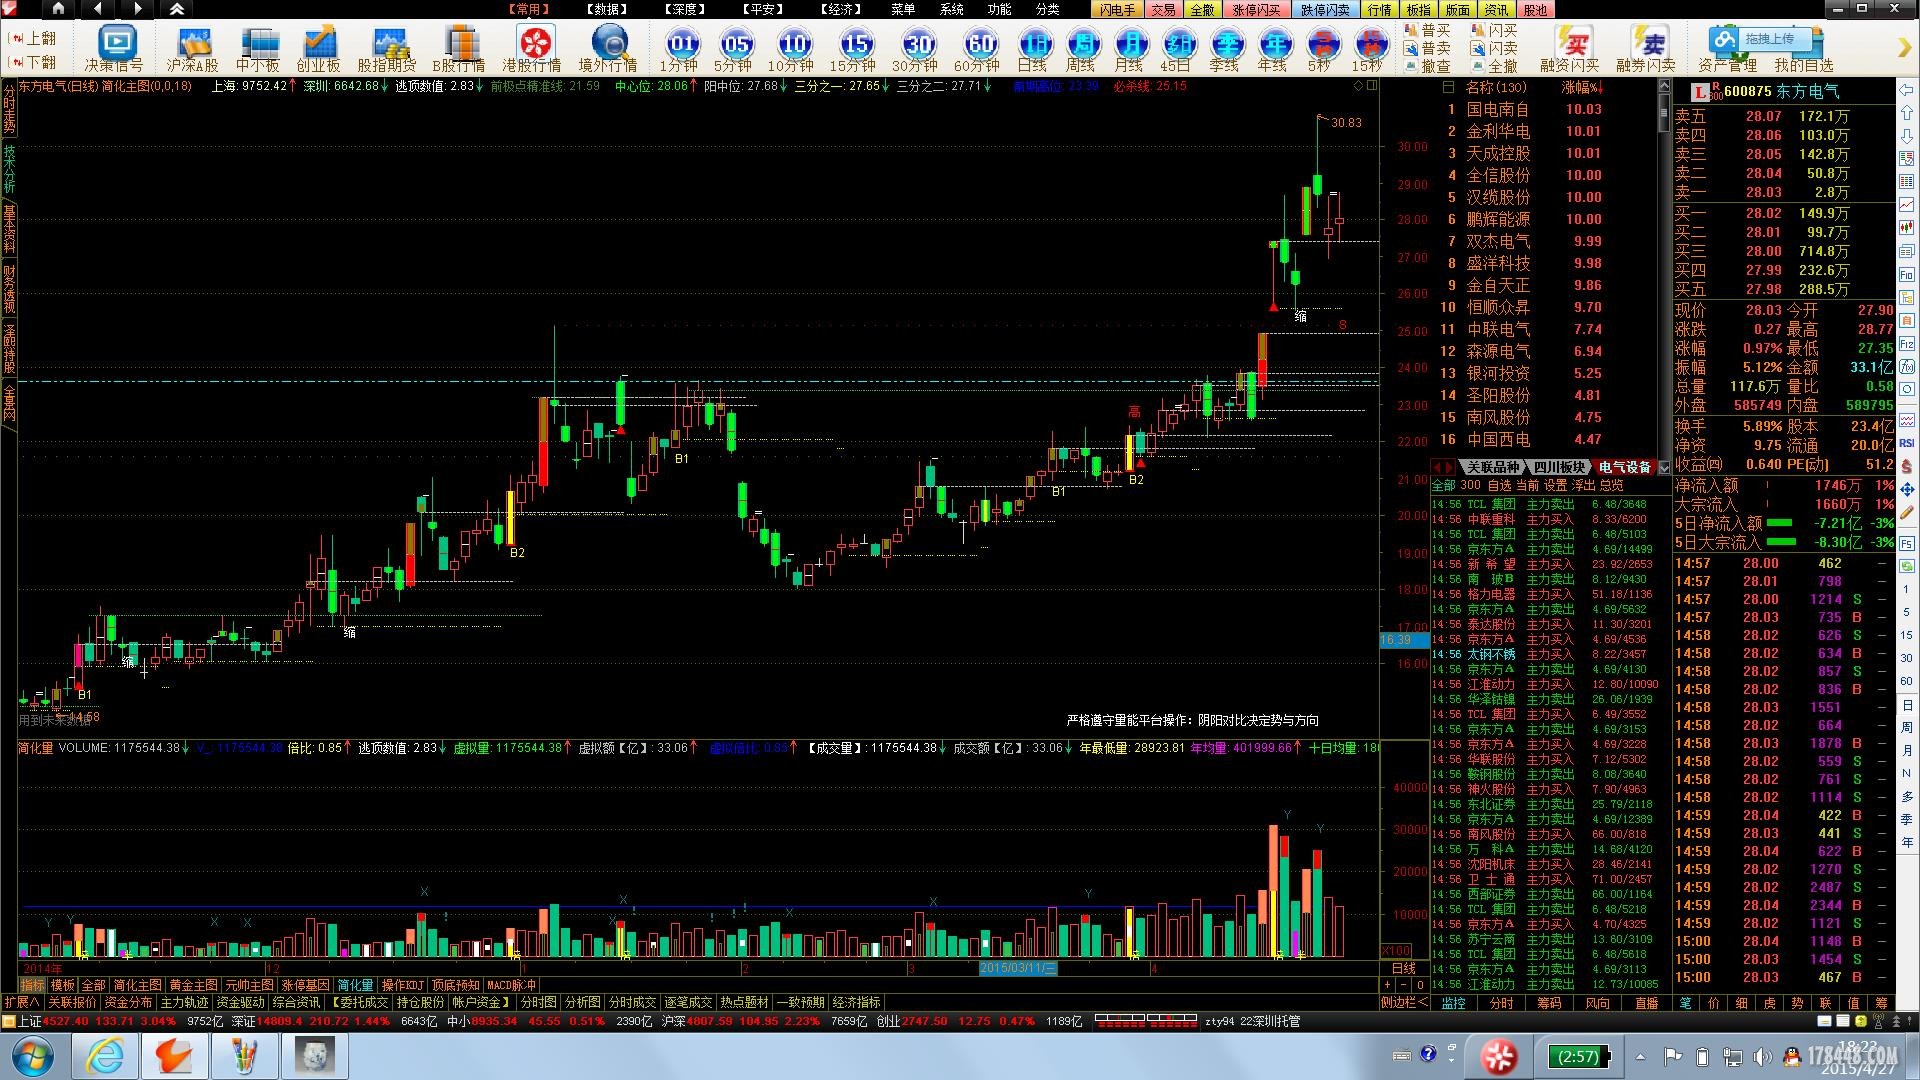The height and width of the screenshot is (1080, 1920).
Task: Click the 融资闪买 margin buy icon
Action: pos(1570,48)
